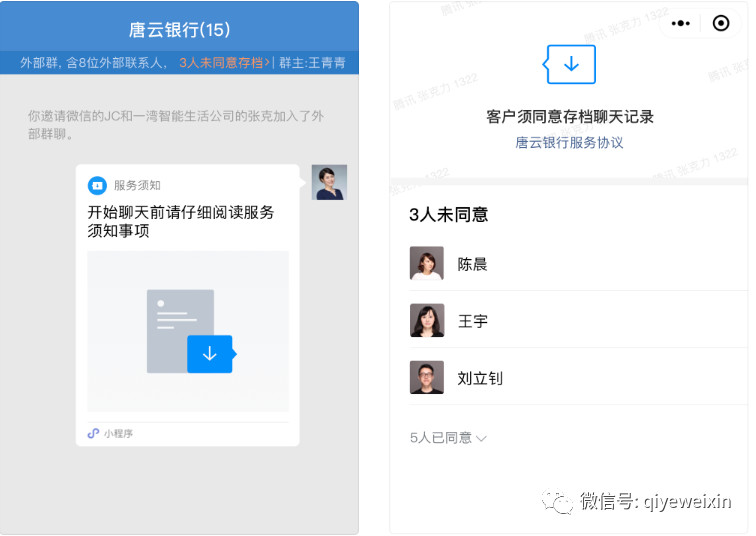Click 3人未同意存档 in the chat header
Image resolution: width=756 pixels, height=536 pixels.
[224, 63]
